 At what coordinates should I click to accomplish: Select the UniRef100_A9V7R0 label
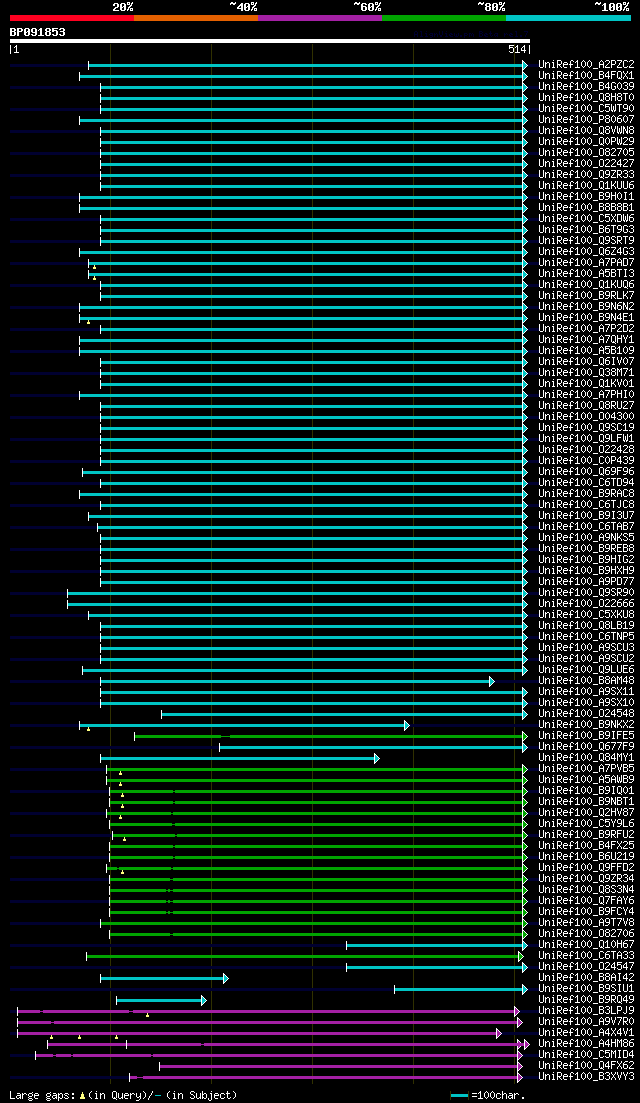[x=587, y=1022]
